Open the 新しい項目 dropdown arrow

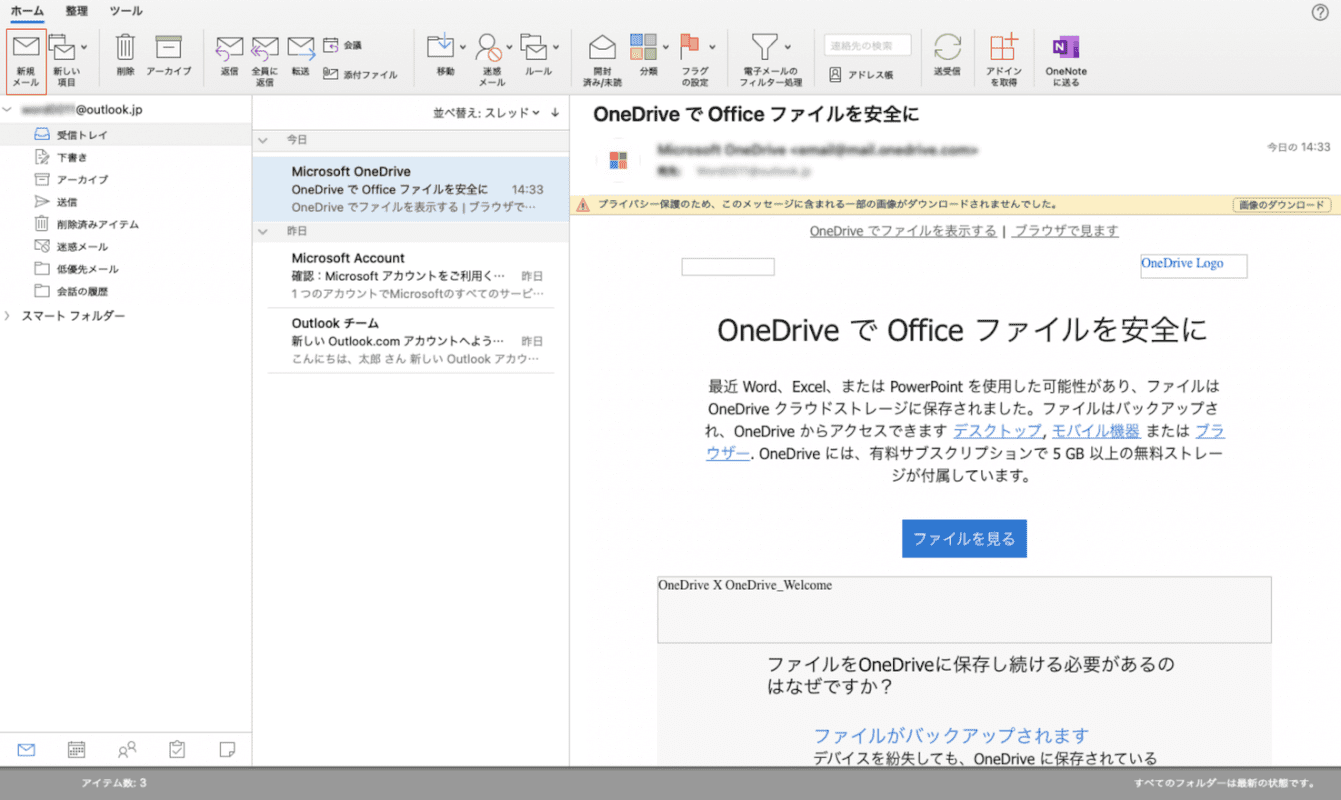click(84, 47)
